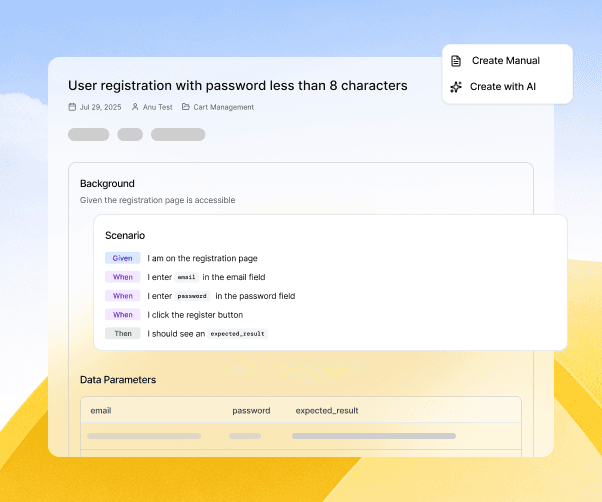
Task: Click the person icon before Anu Test
Action: (x=135, y=107)
